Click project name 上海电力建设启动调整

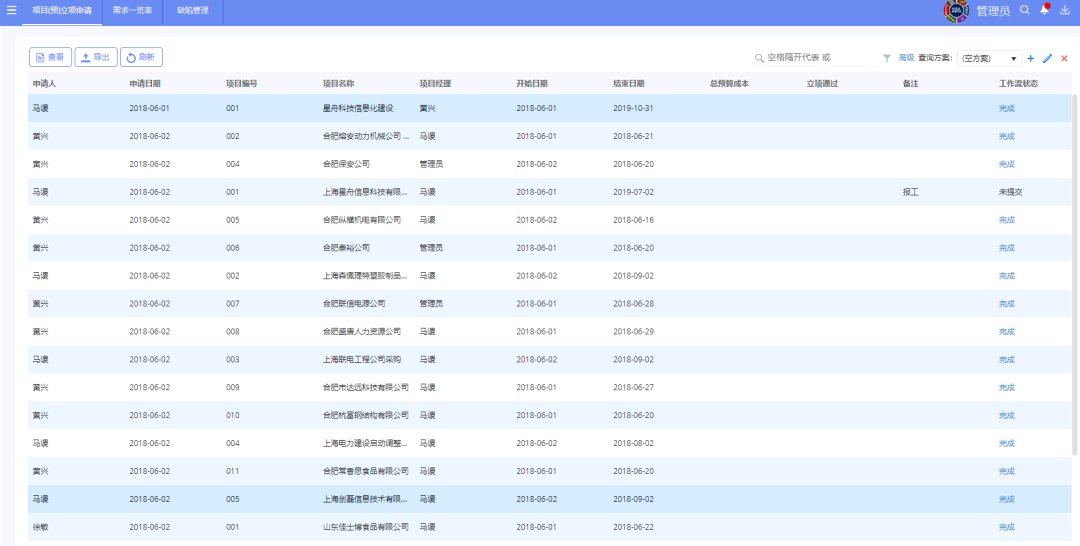[366, 443]
